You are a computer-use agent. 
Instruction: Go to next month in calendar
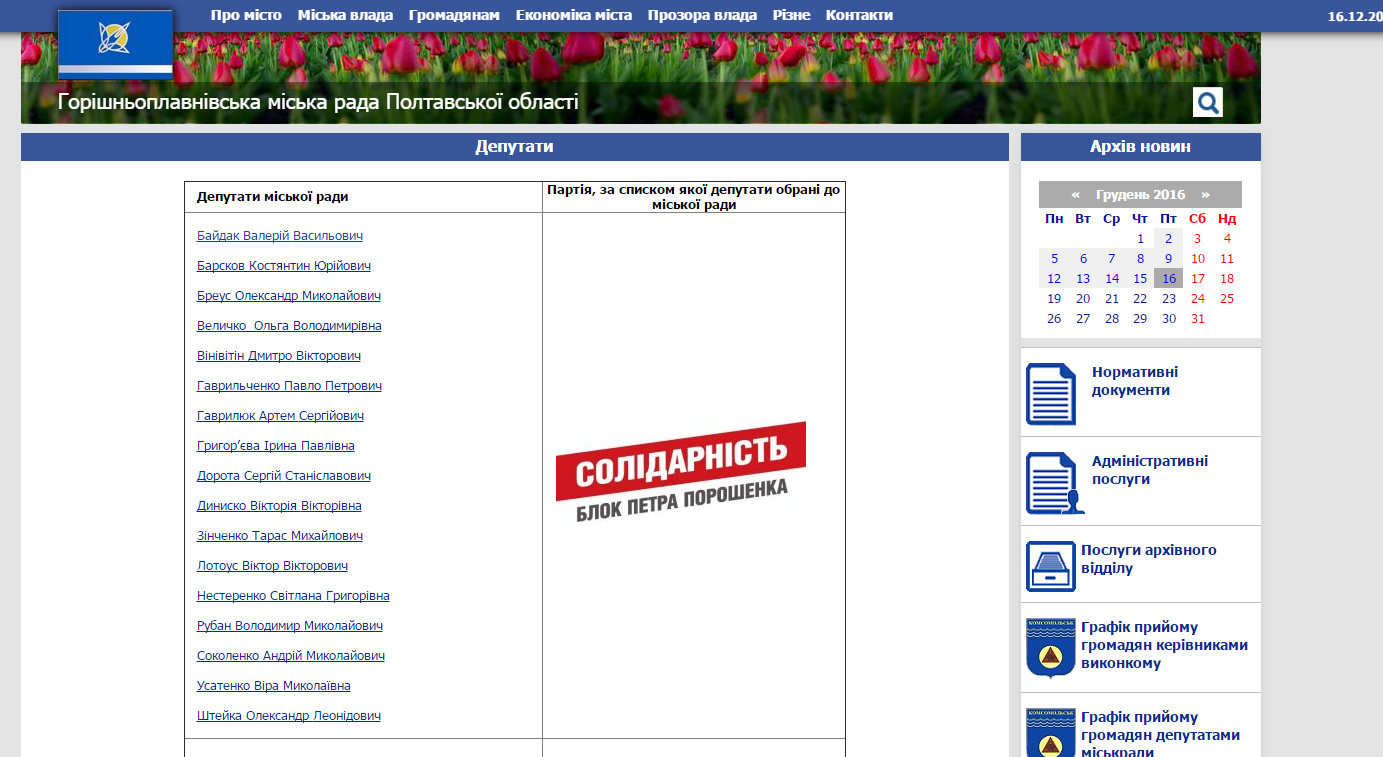pyautogui.click(x=1205, y=194)
